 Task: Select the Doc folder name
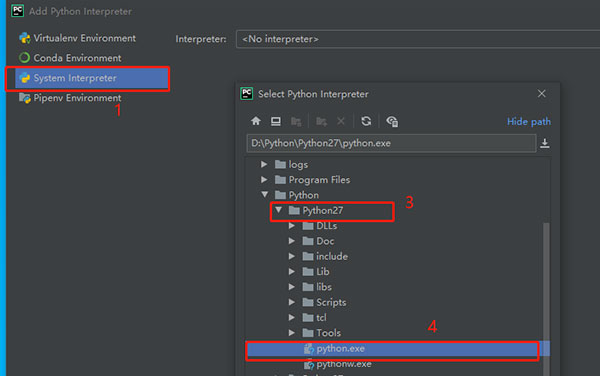pos(325,241)
